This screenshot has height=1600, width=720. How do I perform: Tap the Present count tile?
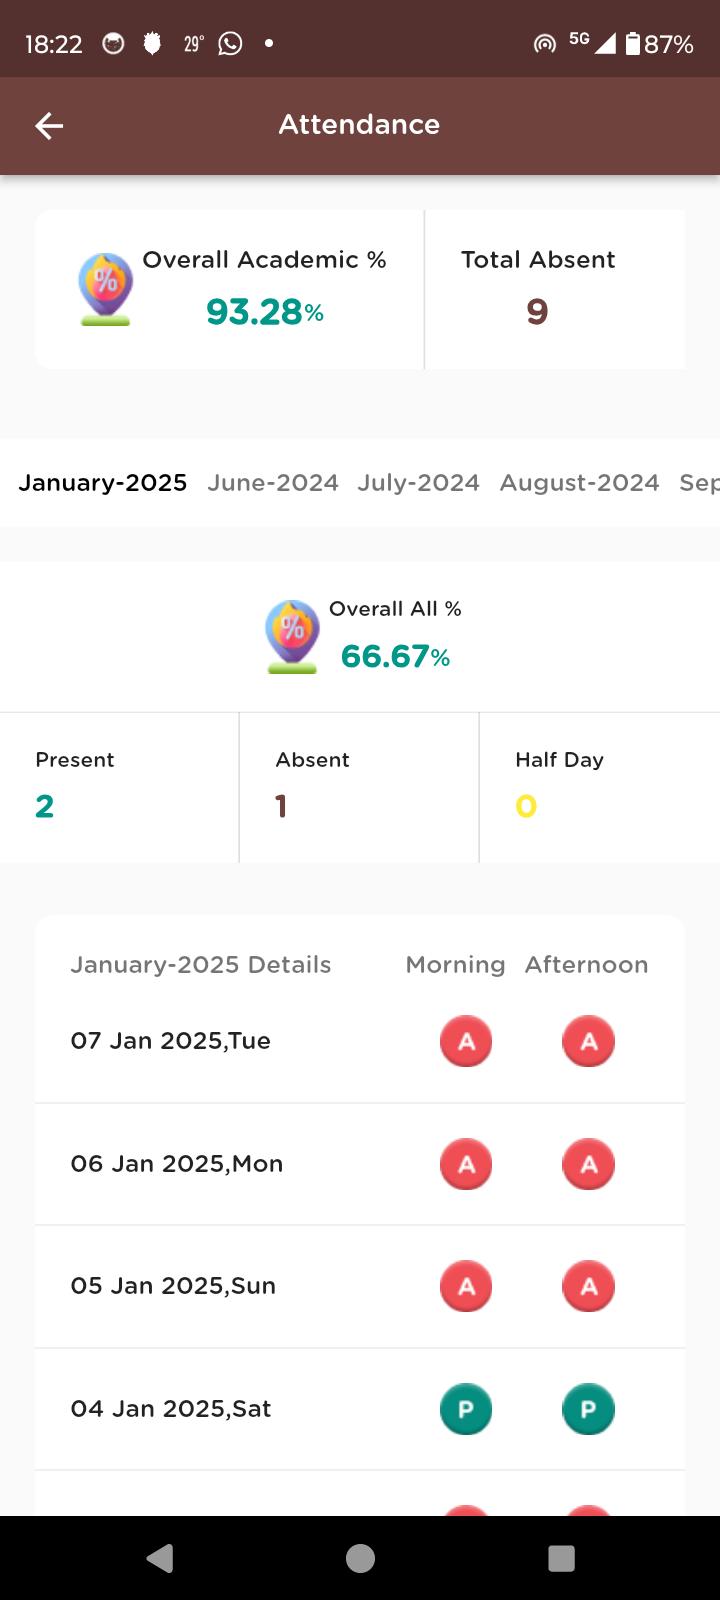119,787
